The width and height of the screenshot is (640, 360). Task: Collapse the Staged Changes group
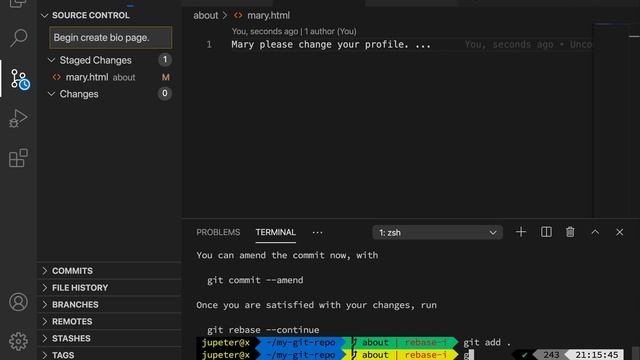point(51,60)
